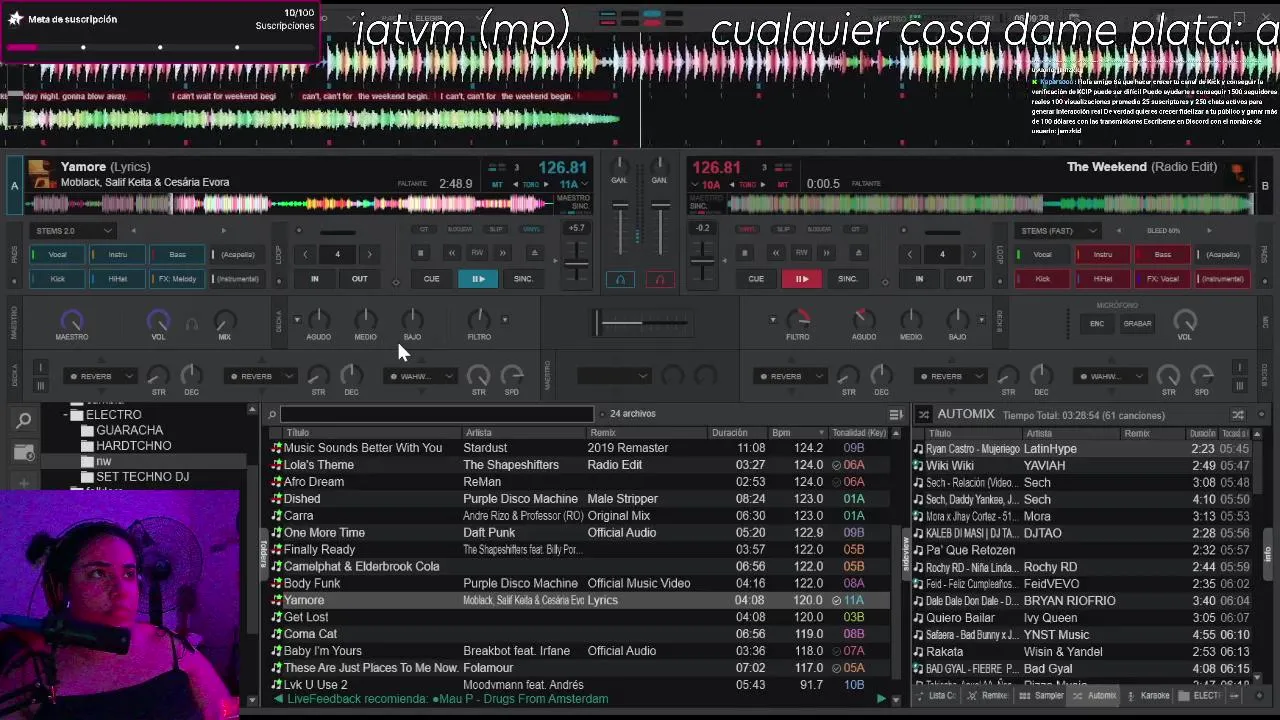1280x720 pixels.
Task: Click deck A play/pause button
Action: (478, 279)
